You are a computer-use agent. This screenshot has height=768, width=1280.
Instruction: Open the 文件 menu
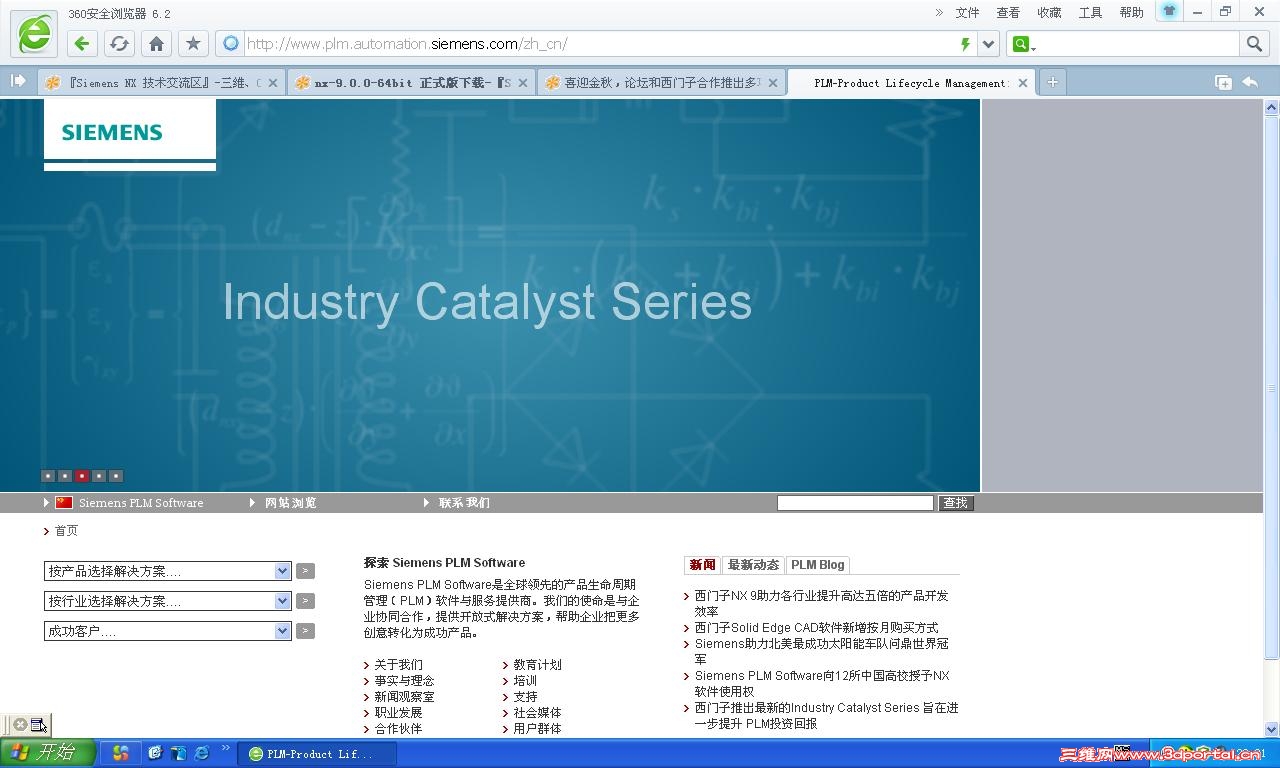pyautogui.click(x=967, y=12)
